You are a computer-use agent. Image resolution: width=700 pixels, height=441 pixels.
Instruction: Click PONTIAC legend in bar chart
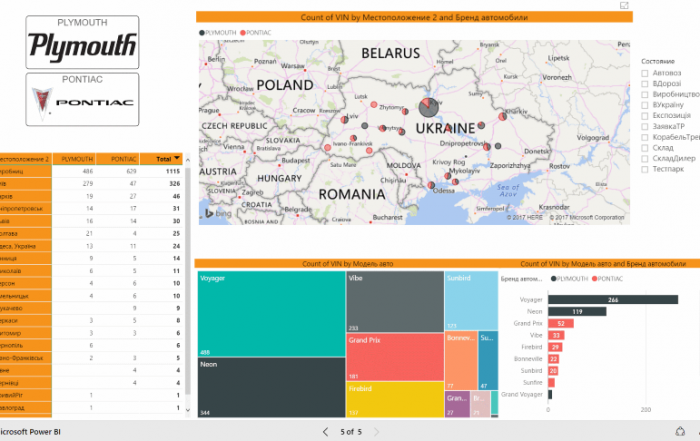tap(608, 279)
